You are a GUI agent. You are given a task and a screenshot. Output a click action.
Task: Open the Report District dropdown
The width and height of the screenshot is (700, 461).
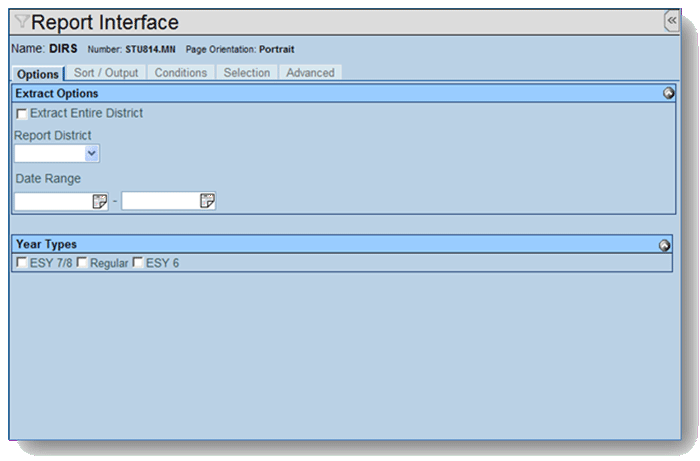click(x=92, y=153)
